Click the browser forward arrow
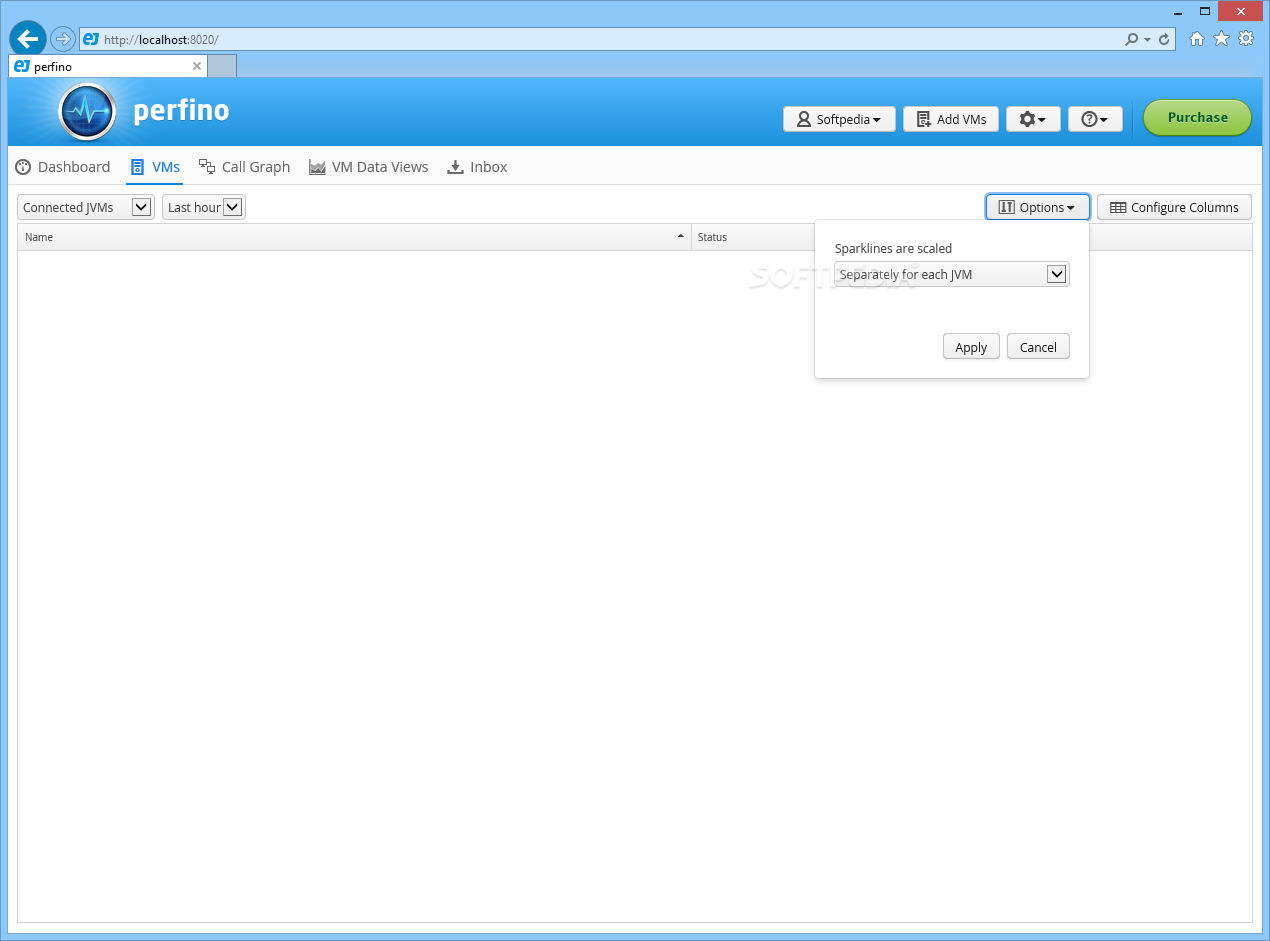 click(63, 39)
